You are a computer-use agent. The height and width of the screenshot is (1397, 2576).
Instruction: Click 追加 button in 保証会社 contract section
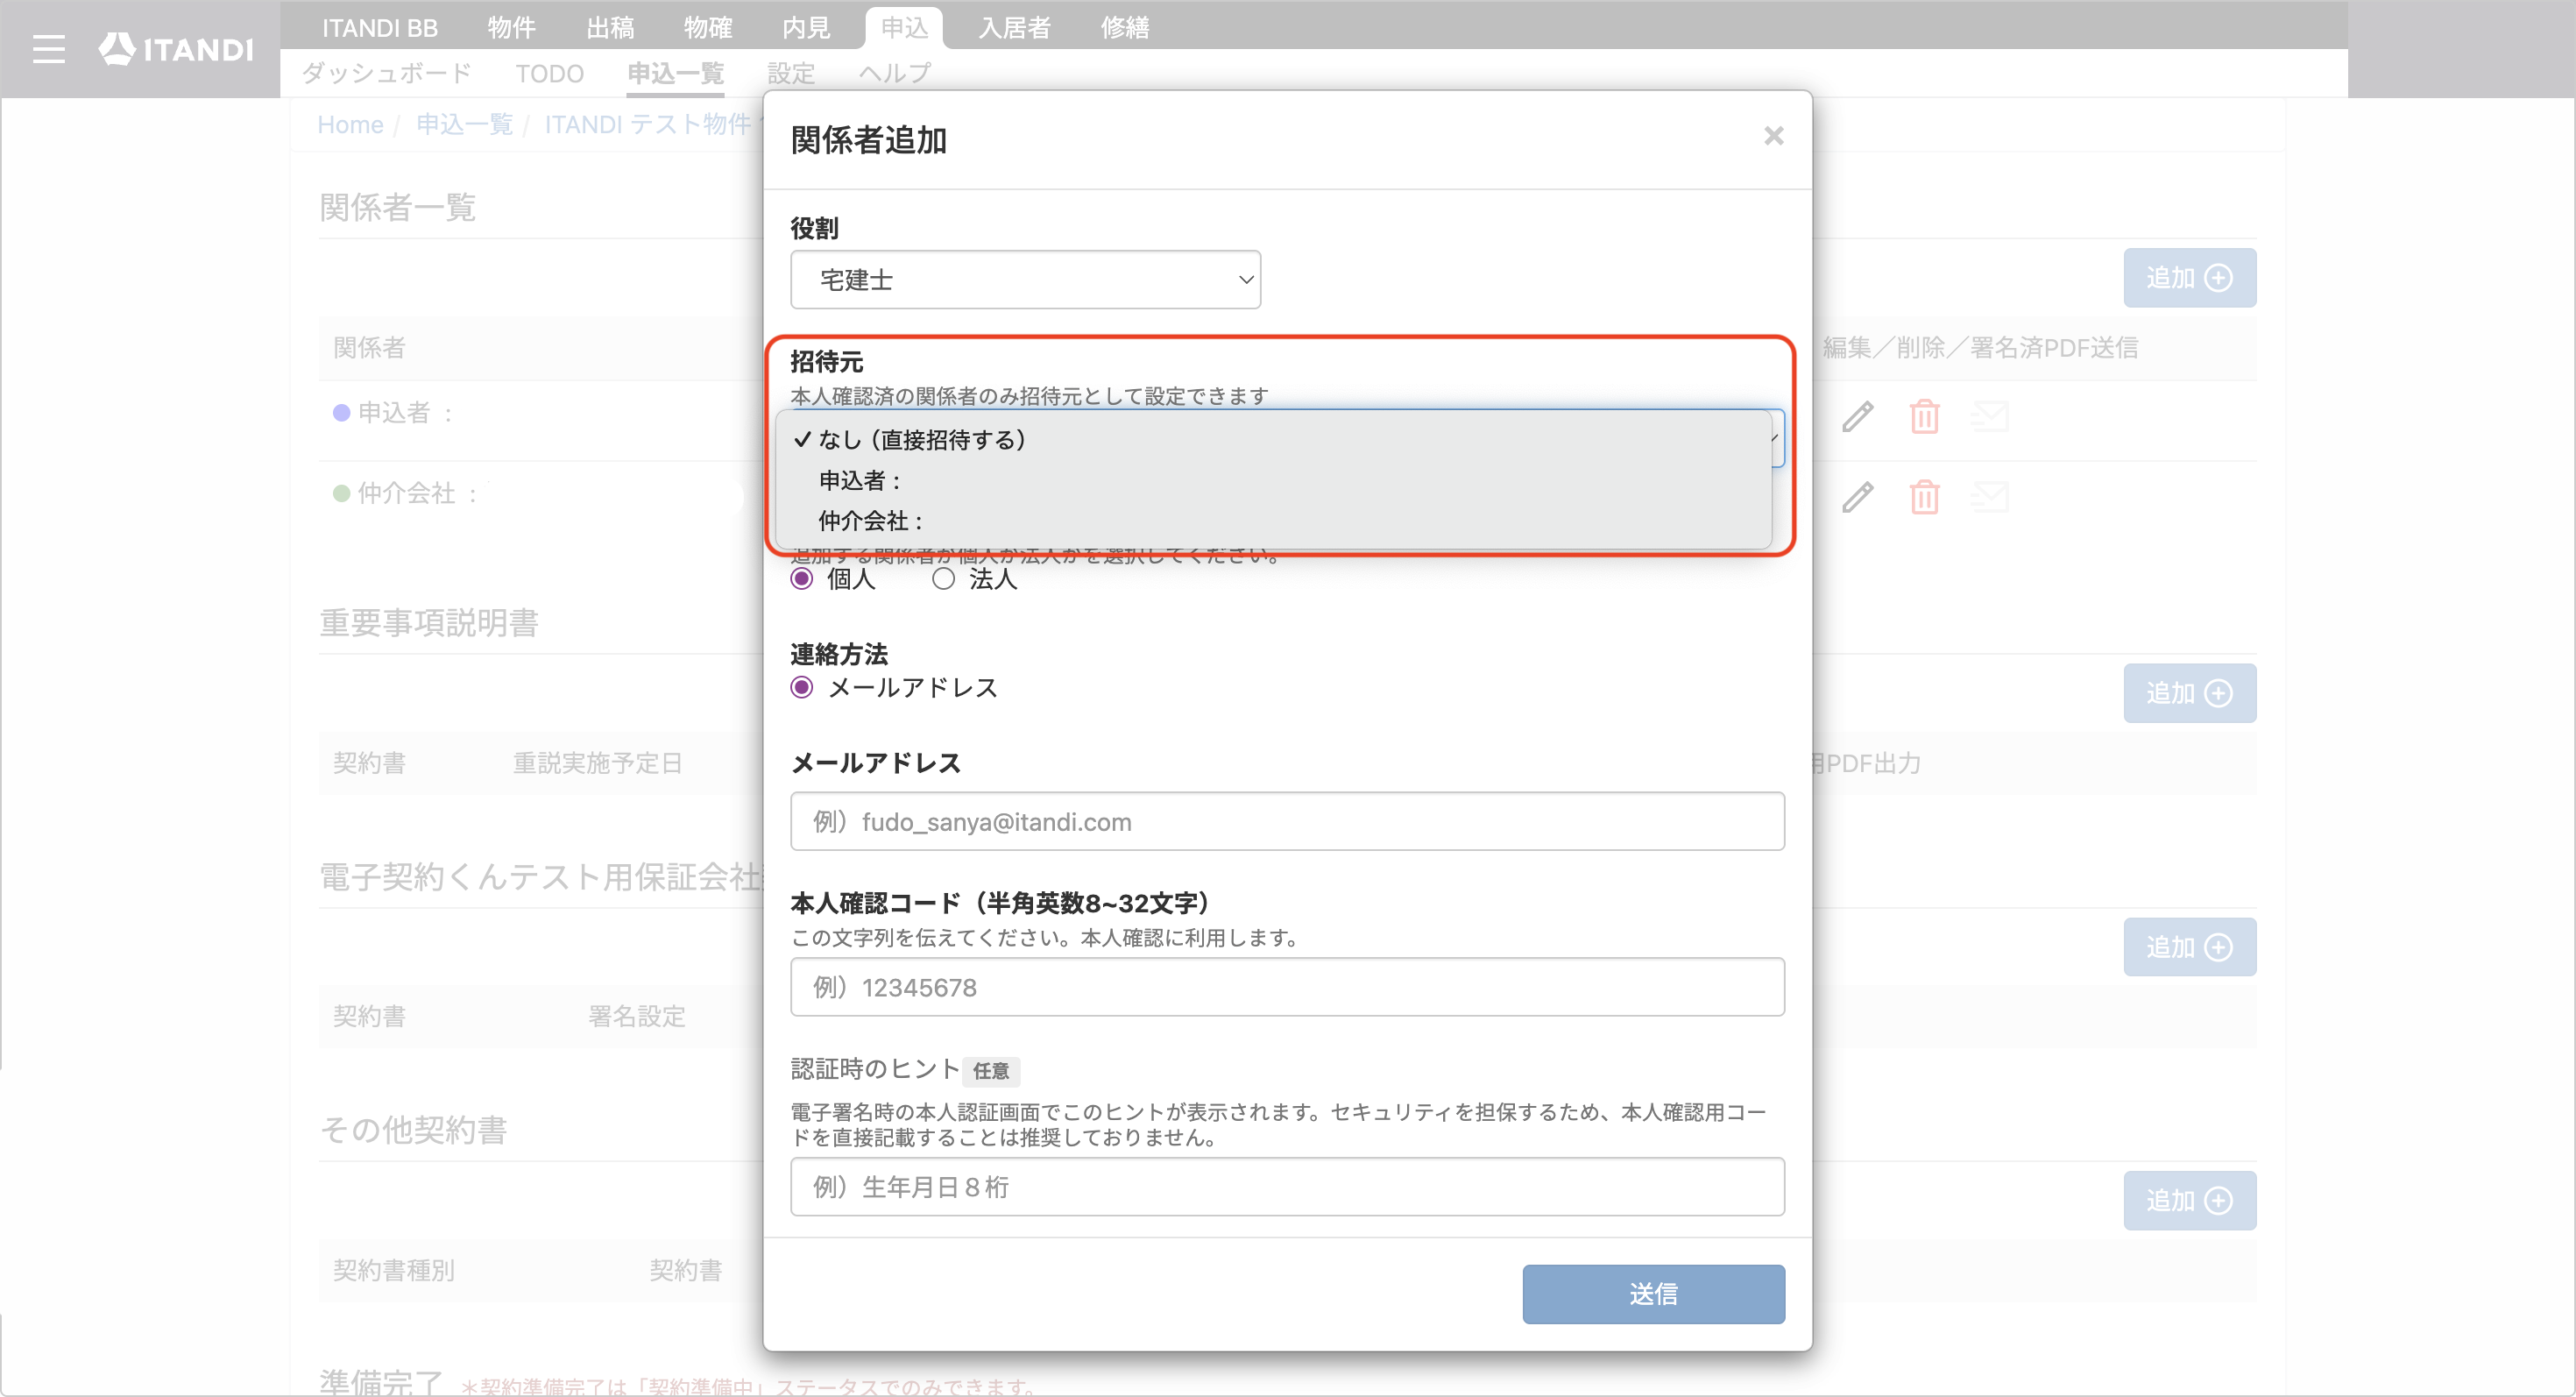pos(2189,947)
